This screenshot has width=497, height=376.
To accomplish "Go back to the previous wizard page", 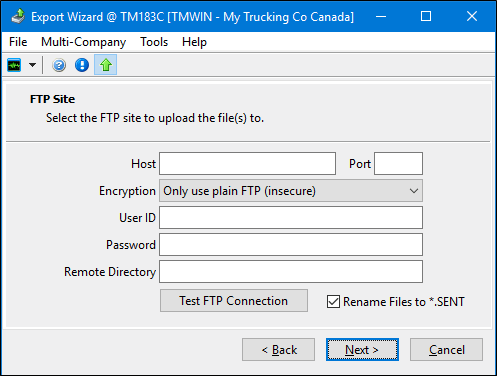I will (x=278, y=350).
